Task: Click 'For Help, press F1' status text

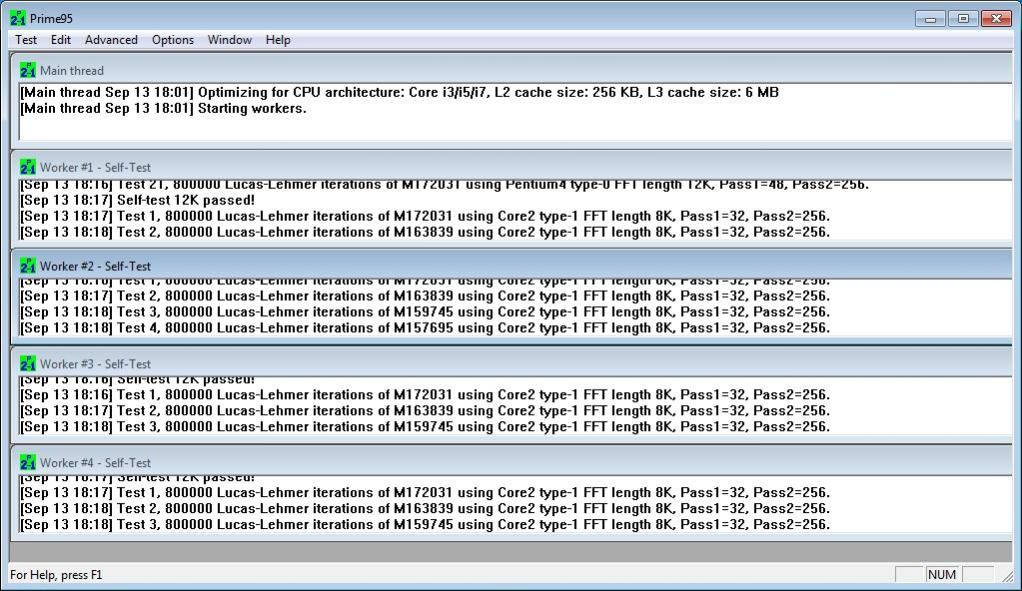Action: click(56, 575)
